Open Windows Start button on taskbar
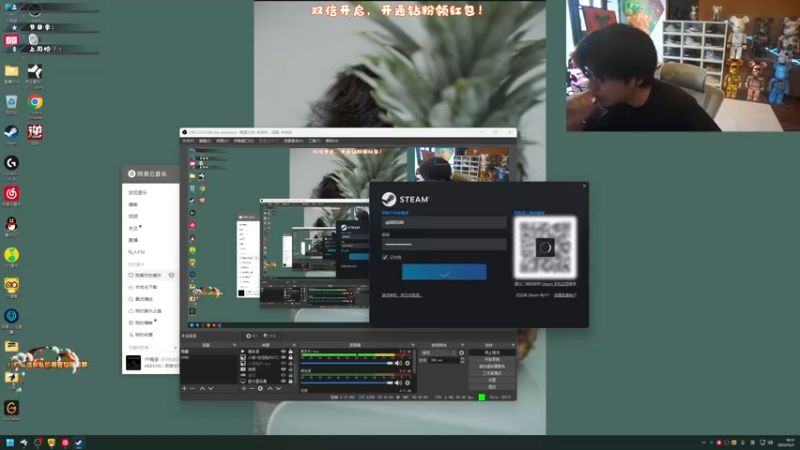This screenshot has width=800, height=450. pyautogui.click(x=10, y=442)
